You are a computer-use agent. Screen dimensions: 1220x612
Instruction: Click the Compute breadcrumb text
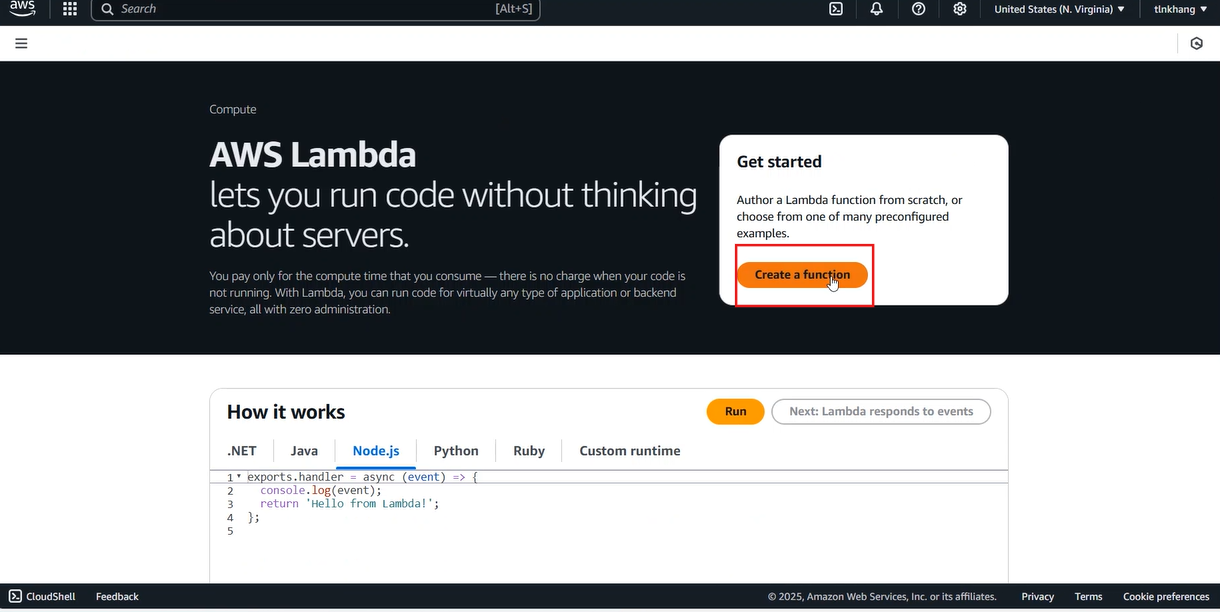[233, 110]
